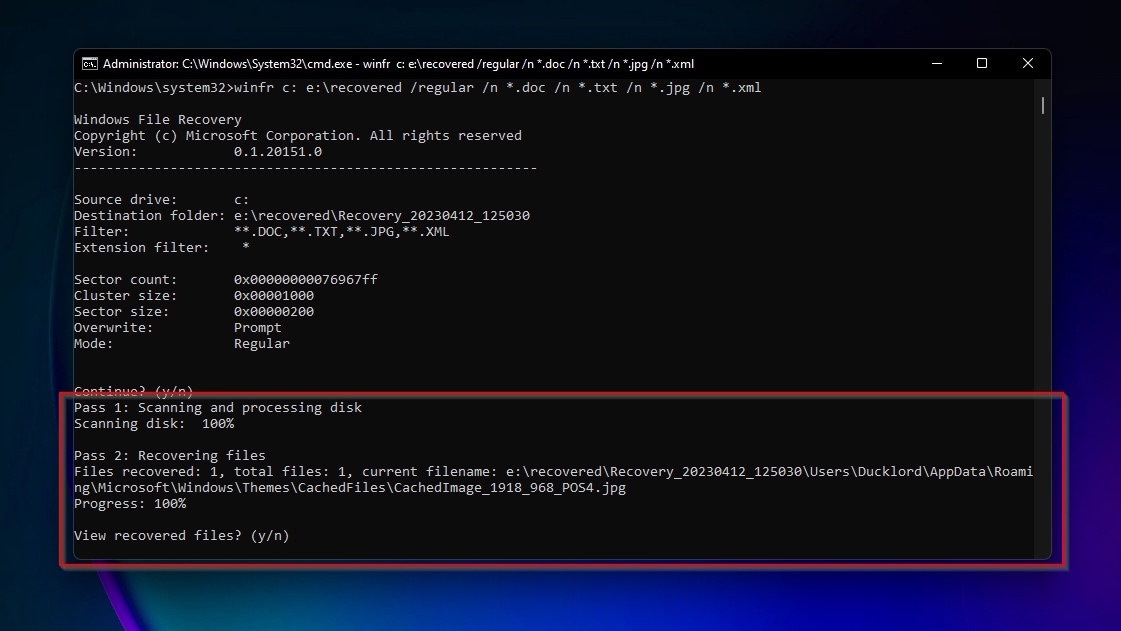Click the CachedImage_1918_968_POS4.jpg filename
This screenshot has width=1121, height=631.
[510, 488]
